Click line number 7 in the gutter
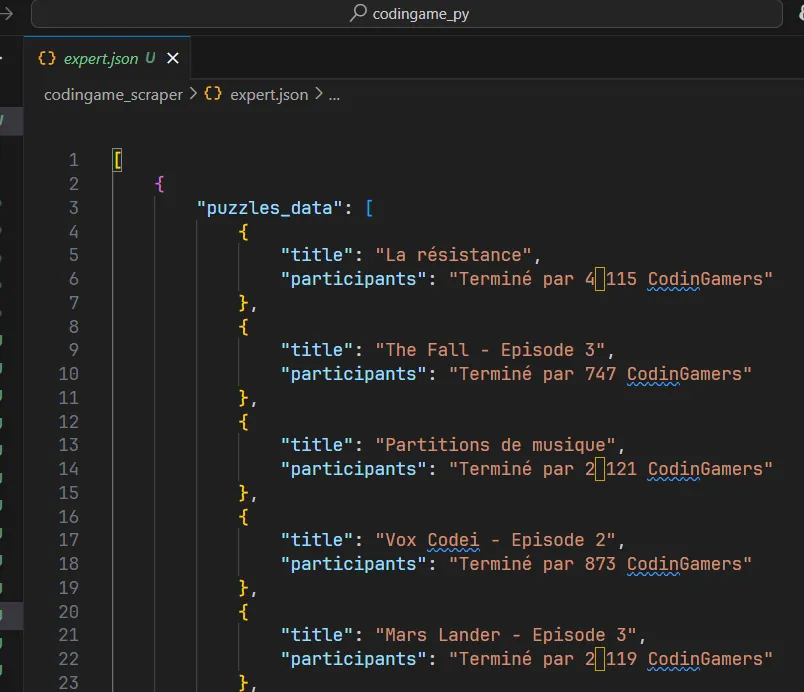 (x=74, y=303)
